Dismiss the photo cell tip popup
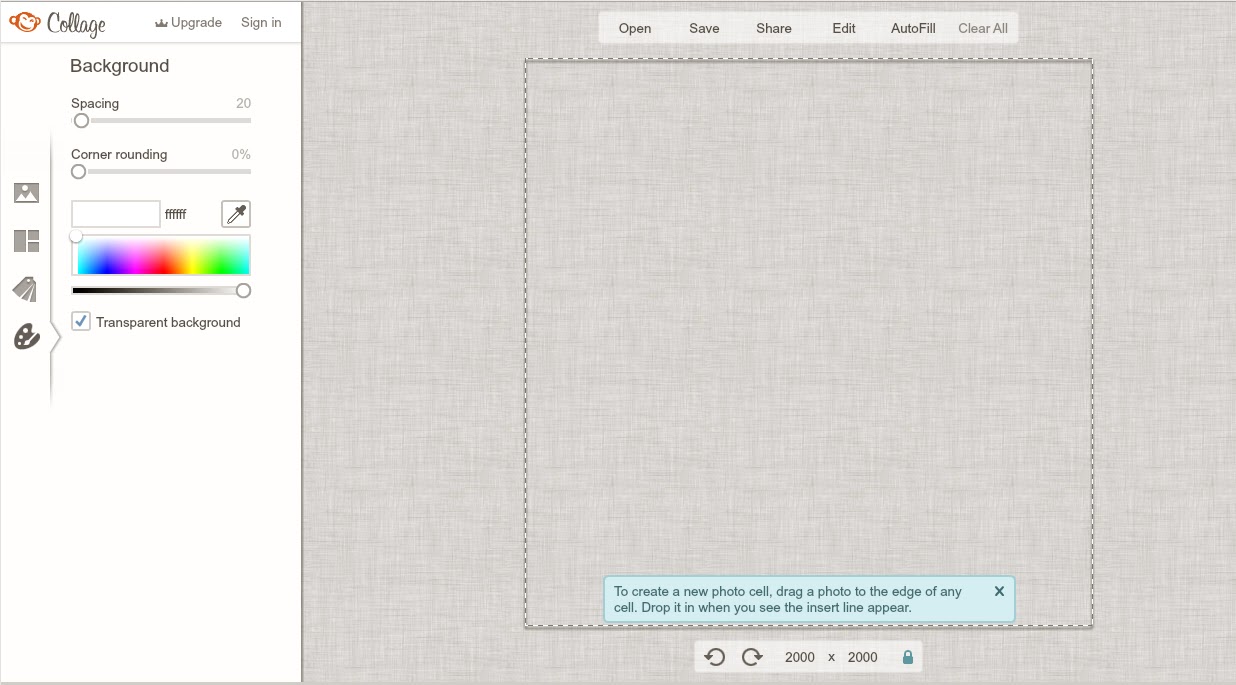 point(998,591)
